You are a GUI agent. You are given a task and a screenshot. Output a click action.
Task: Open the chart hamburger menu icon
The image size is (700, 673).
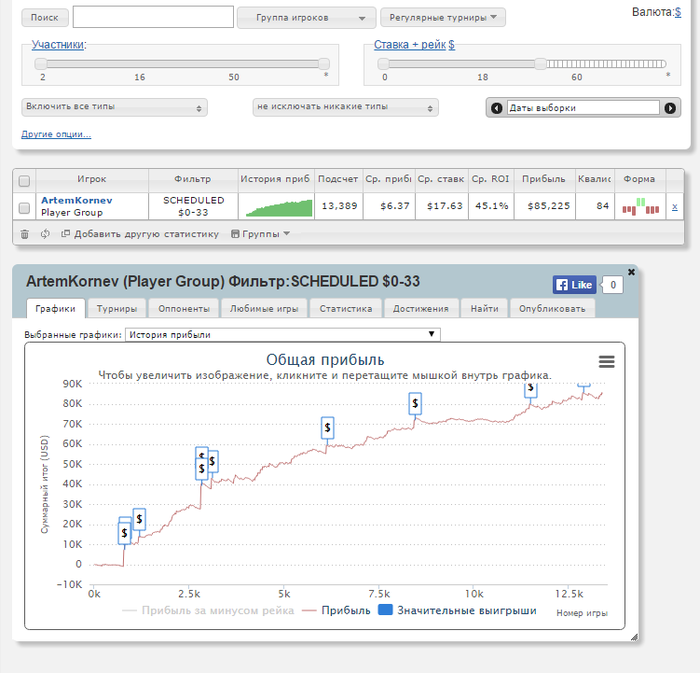606,361
